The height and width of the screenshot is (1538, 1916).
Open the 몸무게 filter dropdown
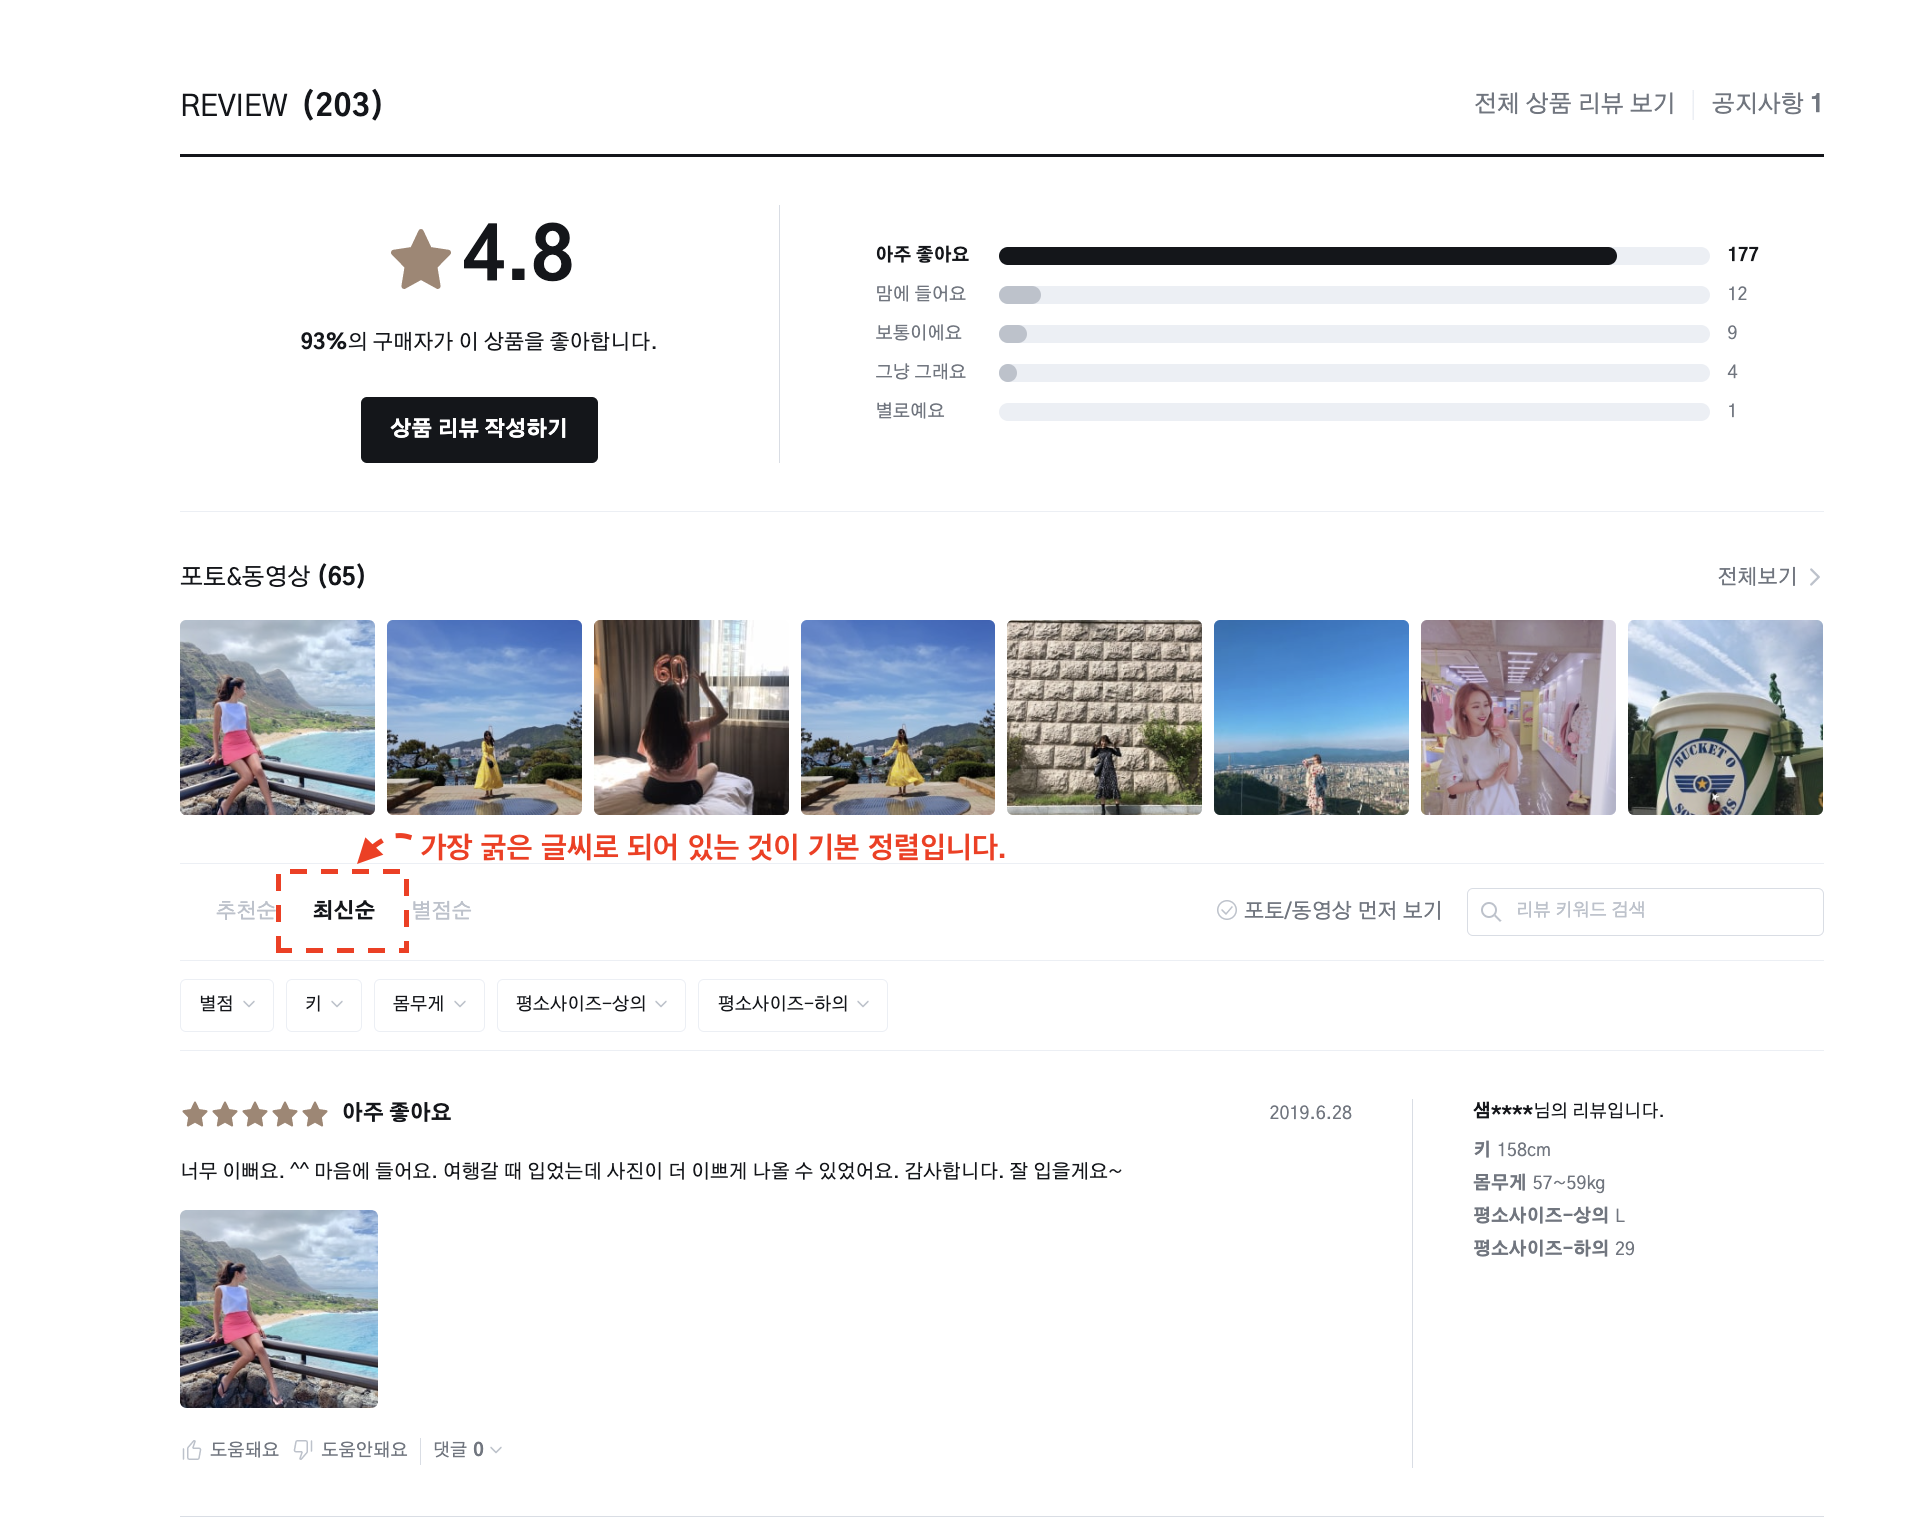pos(429,1004)
